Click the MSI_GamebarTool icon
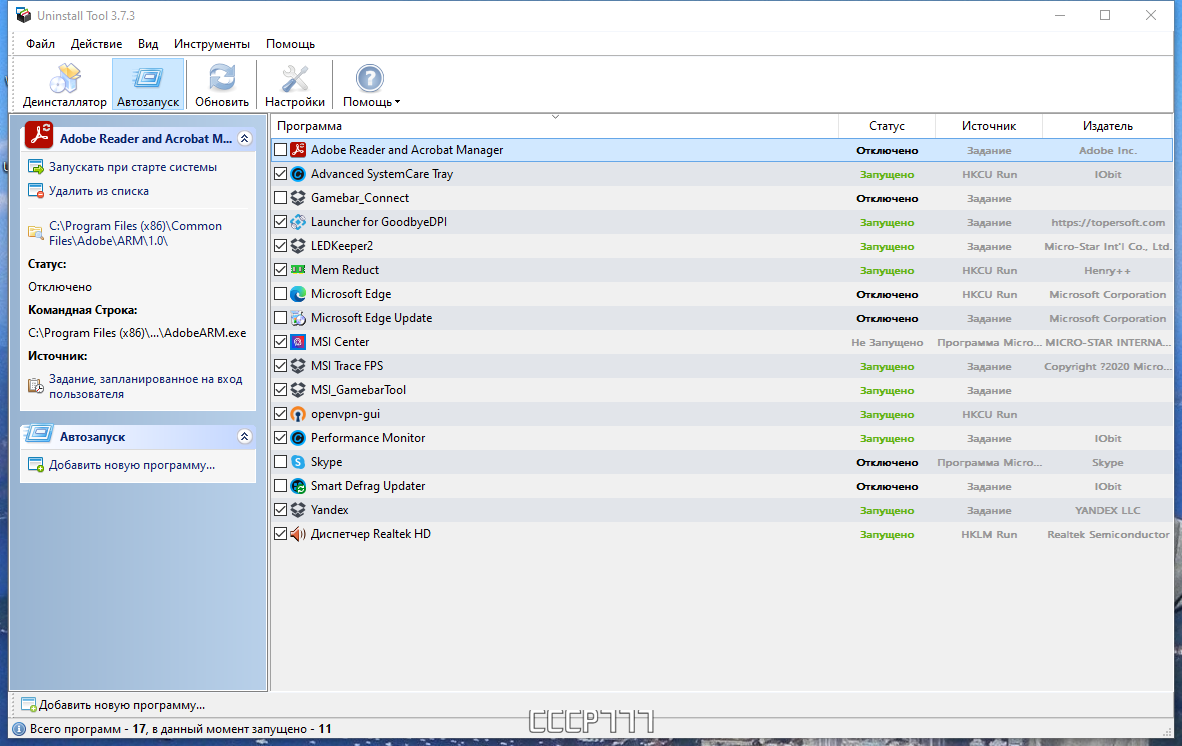The width and height of the screenshot is (1182, 746). [298, 390]
